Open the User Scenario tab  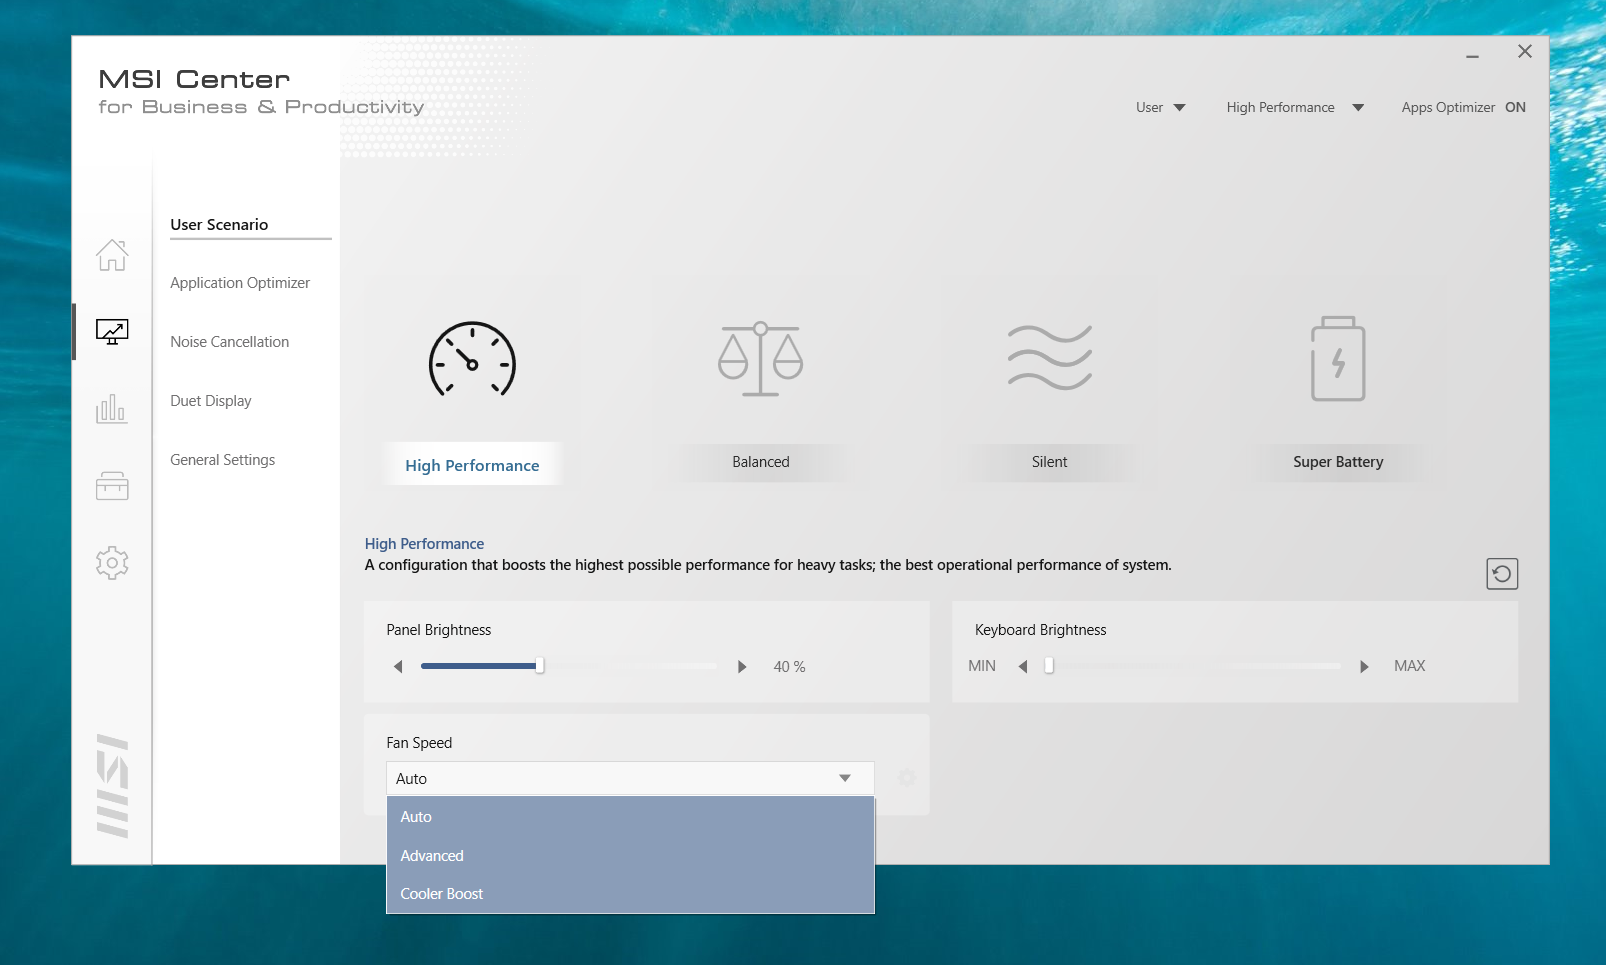point(219,225)
